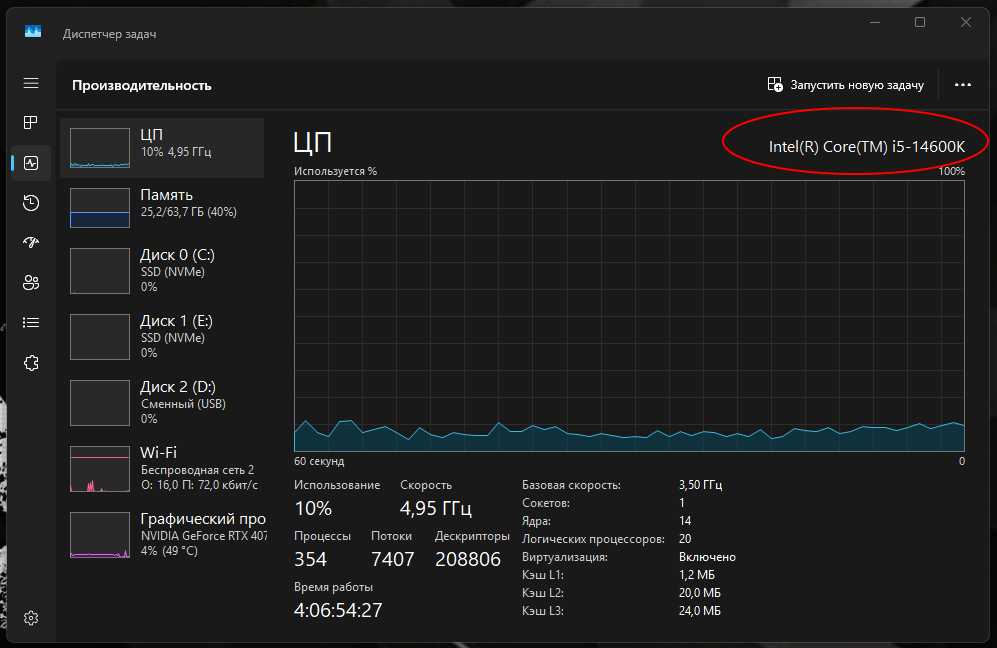The width and height of the screenshot is (997, 648).
Task: Click the memory usage text 25,2/63,7 ГБ (40%)
Action: click(189, 212)
